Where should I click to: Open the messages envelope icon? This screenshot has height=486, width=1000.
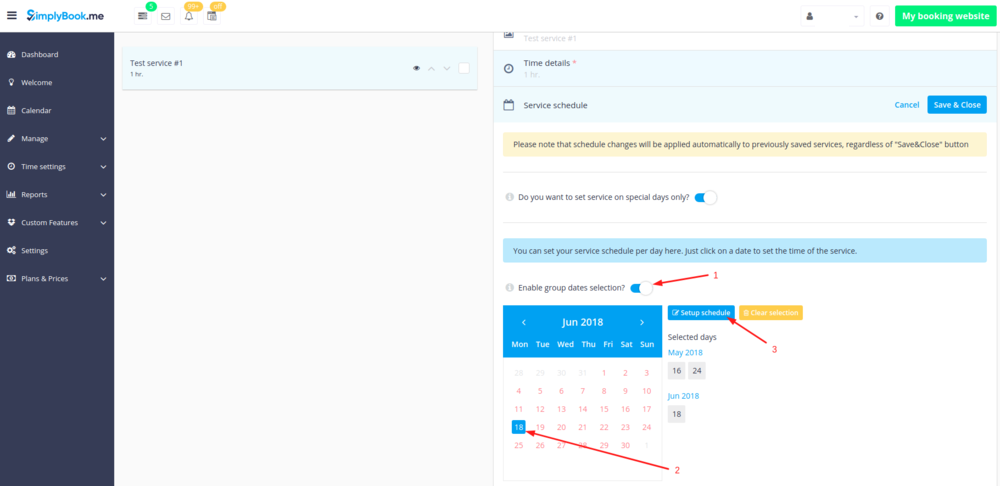point(165,17)
